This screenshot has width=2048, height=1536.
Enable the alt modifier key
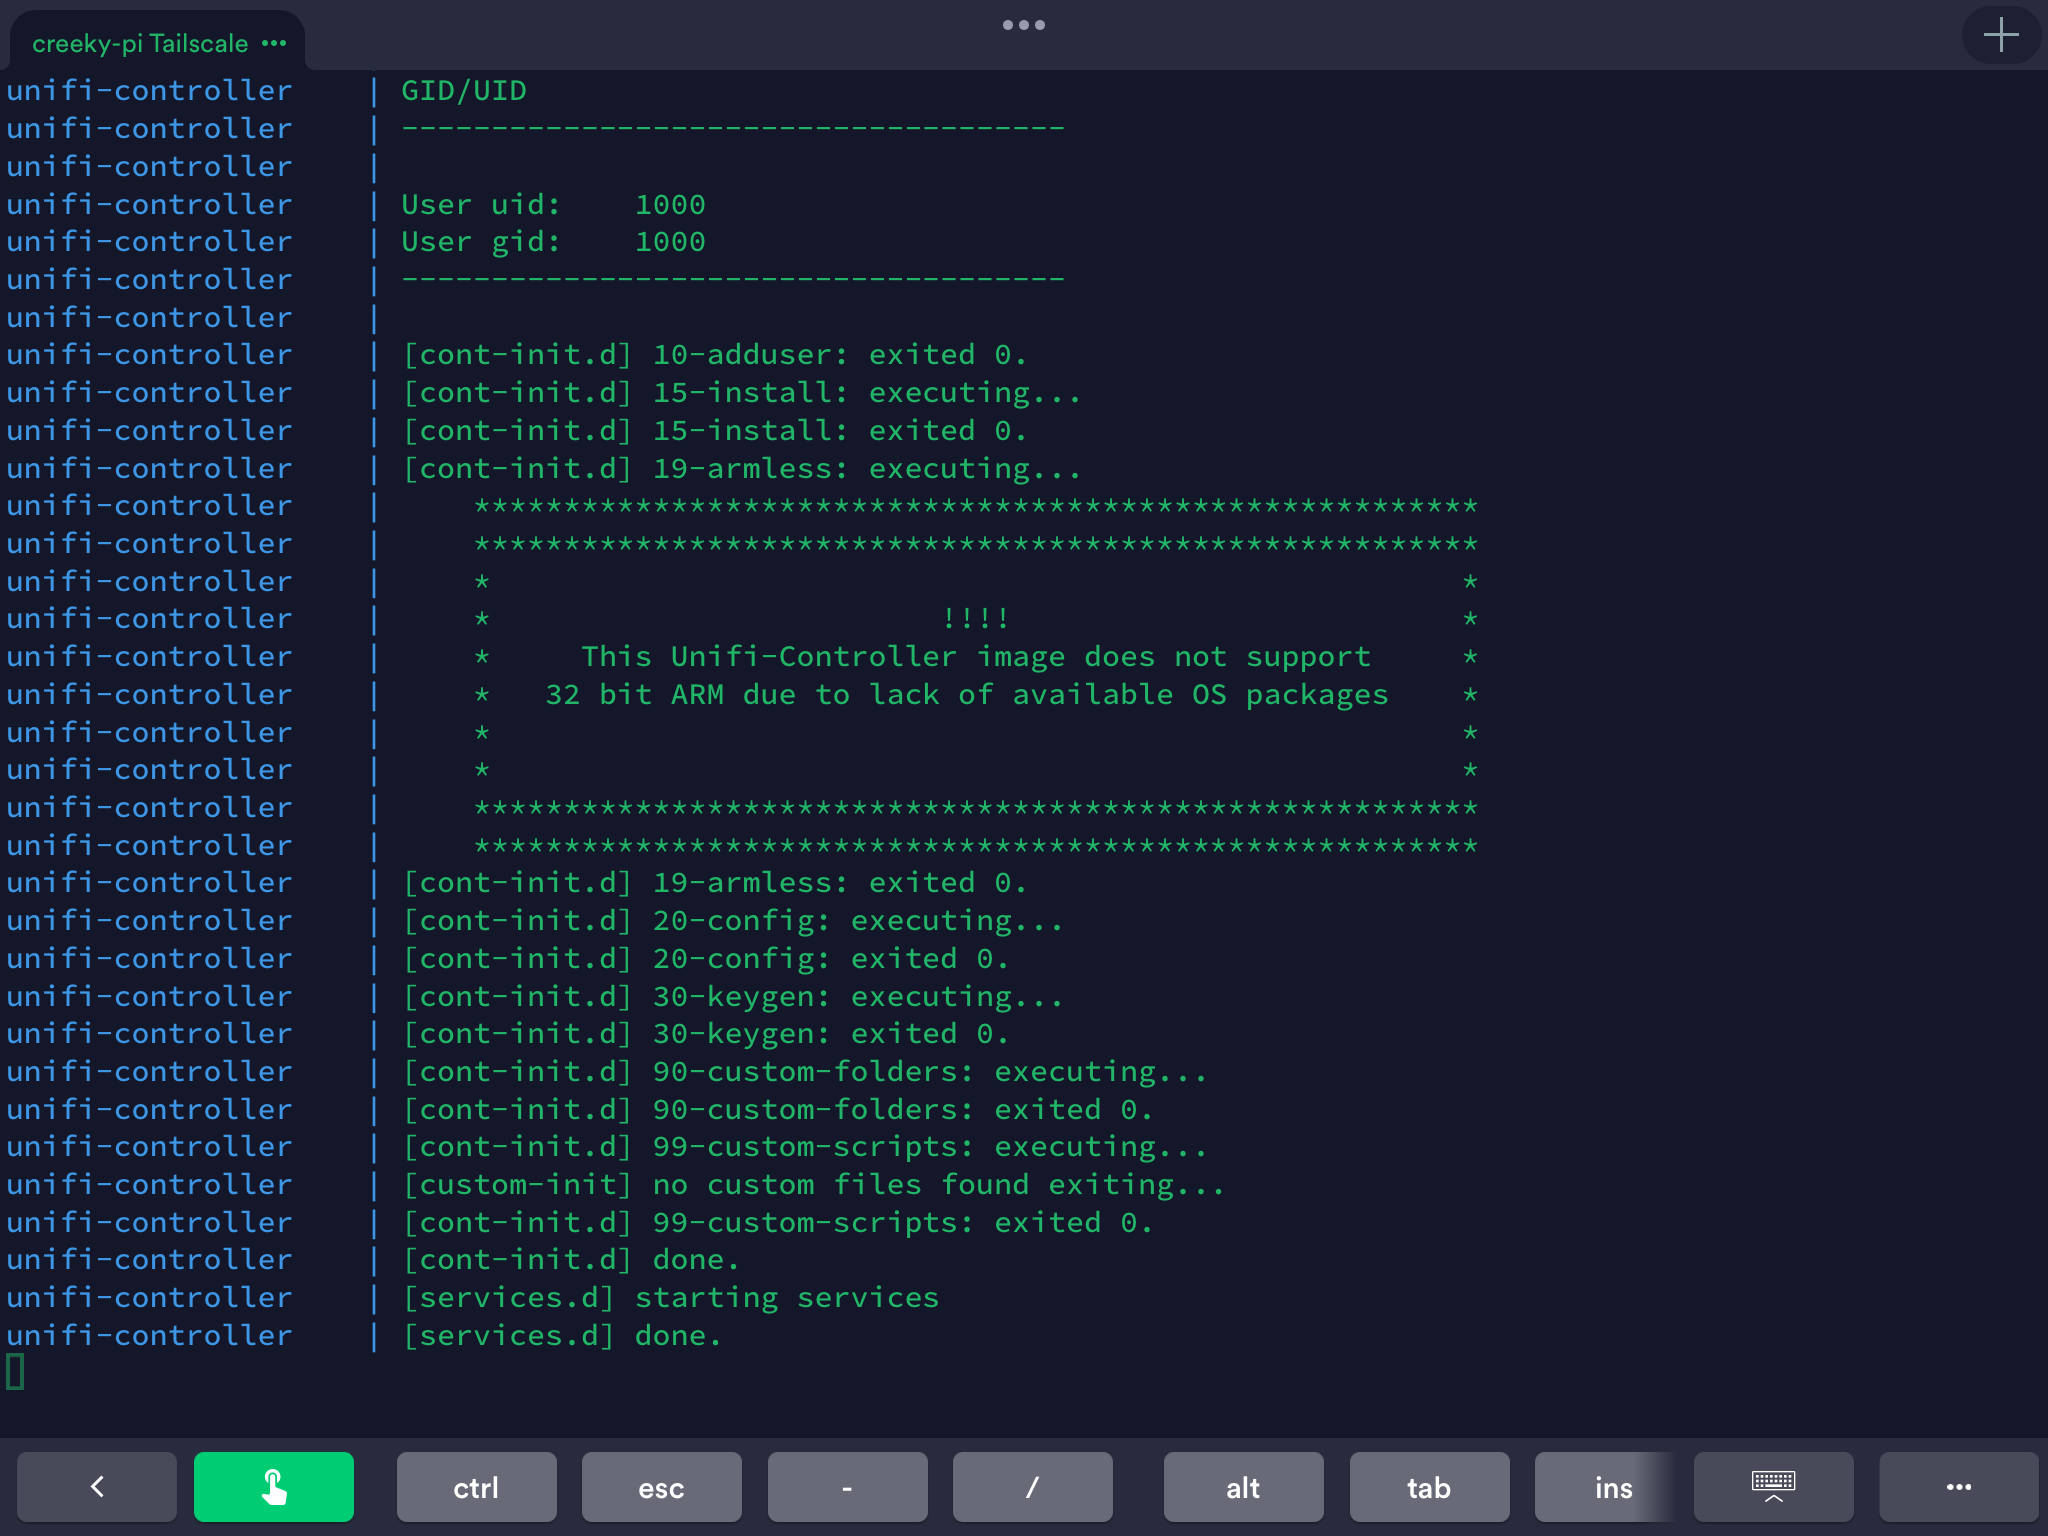coord(1242,1487)
